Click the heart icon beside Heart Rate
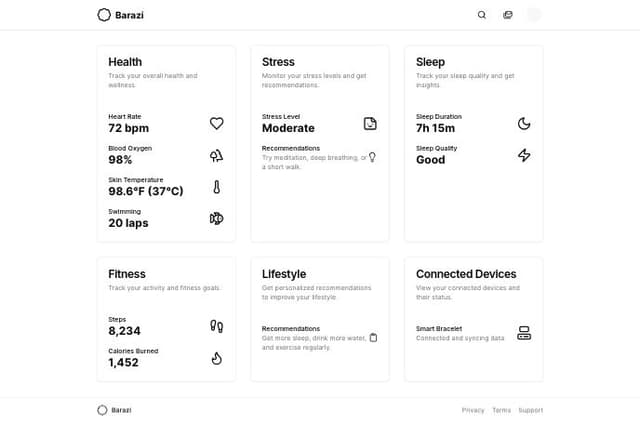Viewport: 640px width, 423px height. pos(216,124)
